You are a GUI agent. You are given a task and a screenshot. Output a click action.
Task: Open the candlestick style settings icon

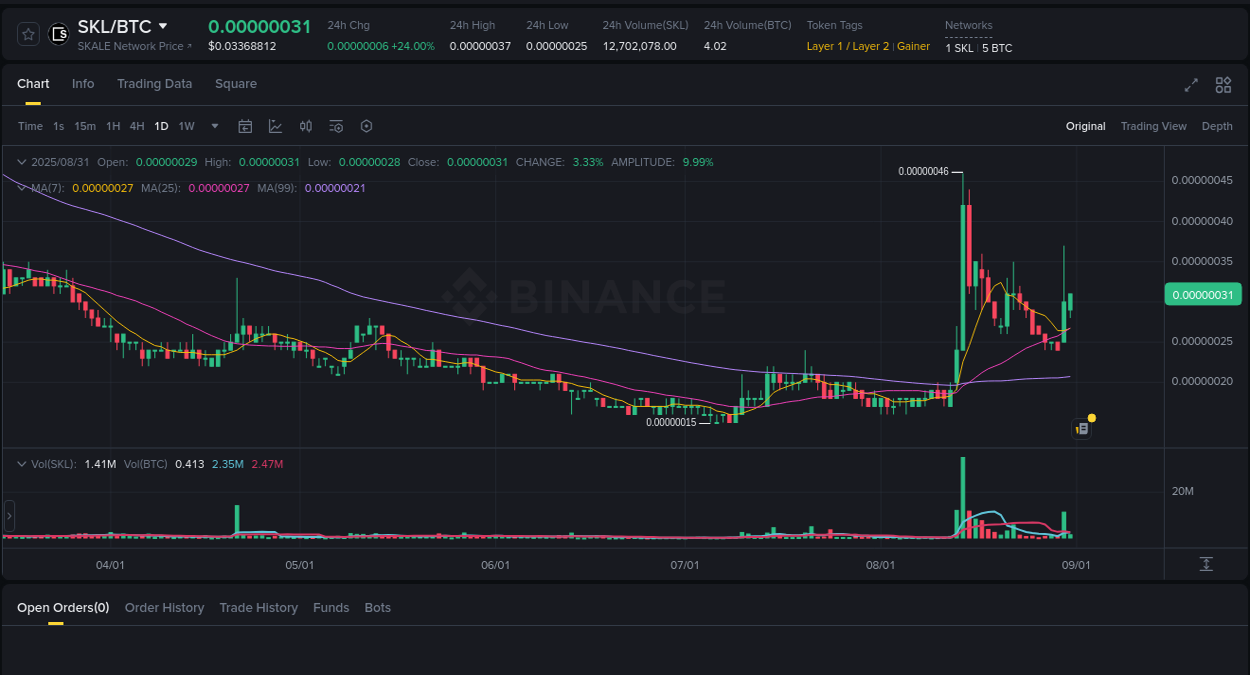306,126
